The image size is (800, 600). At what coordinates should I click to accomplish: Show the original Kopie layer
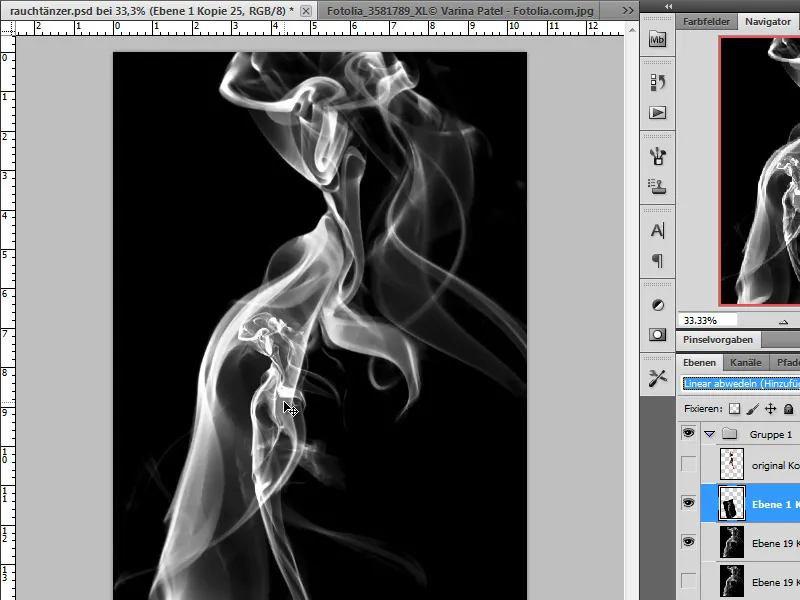click(688, 464)
